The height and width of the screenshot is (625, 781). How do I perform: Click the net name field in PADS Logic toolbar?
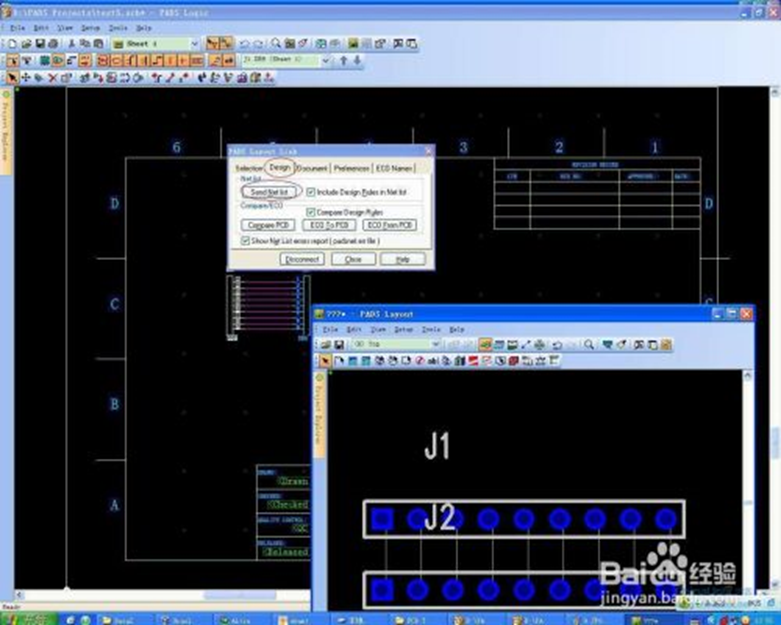point(280,60)
